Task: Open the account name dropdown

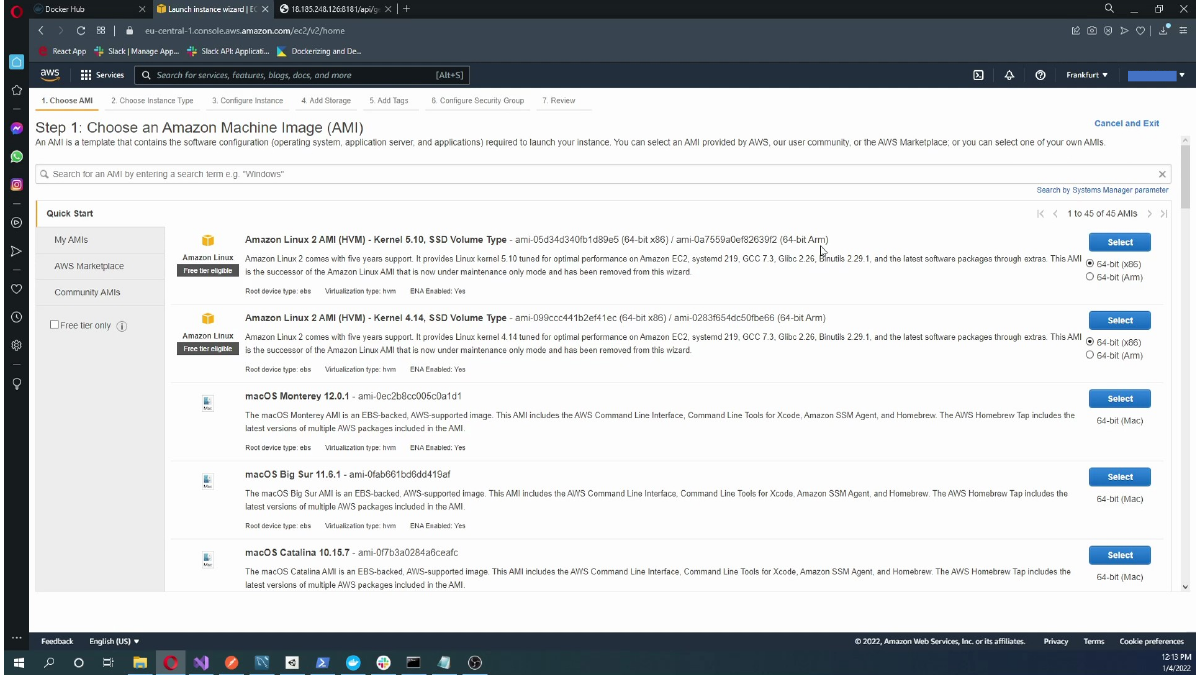Action: coord(1156,75)
